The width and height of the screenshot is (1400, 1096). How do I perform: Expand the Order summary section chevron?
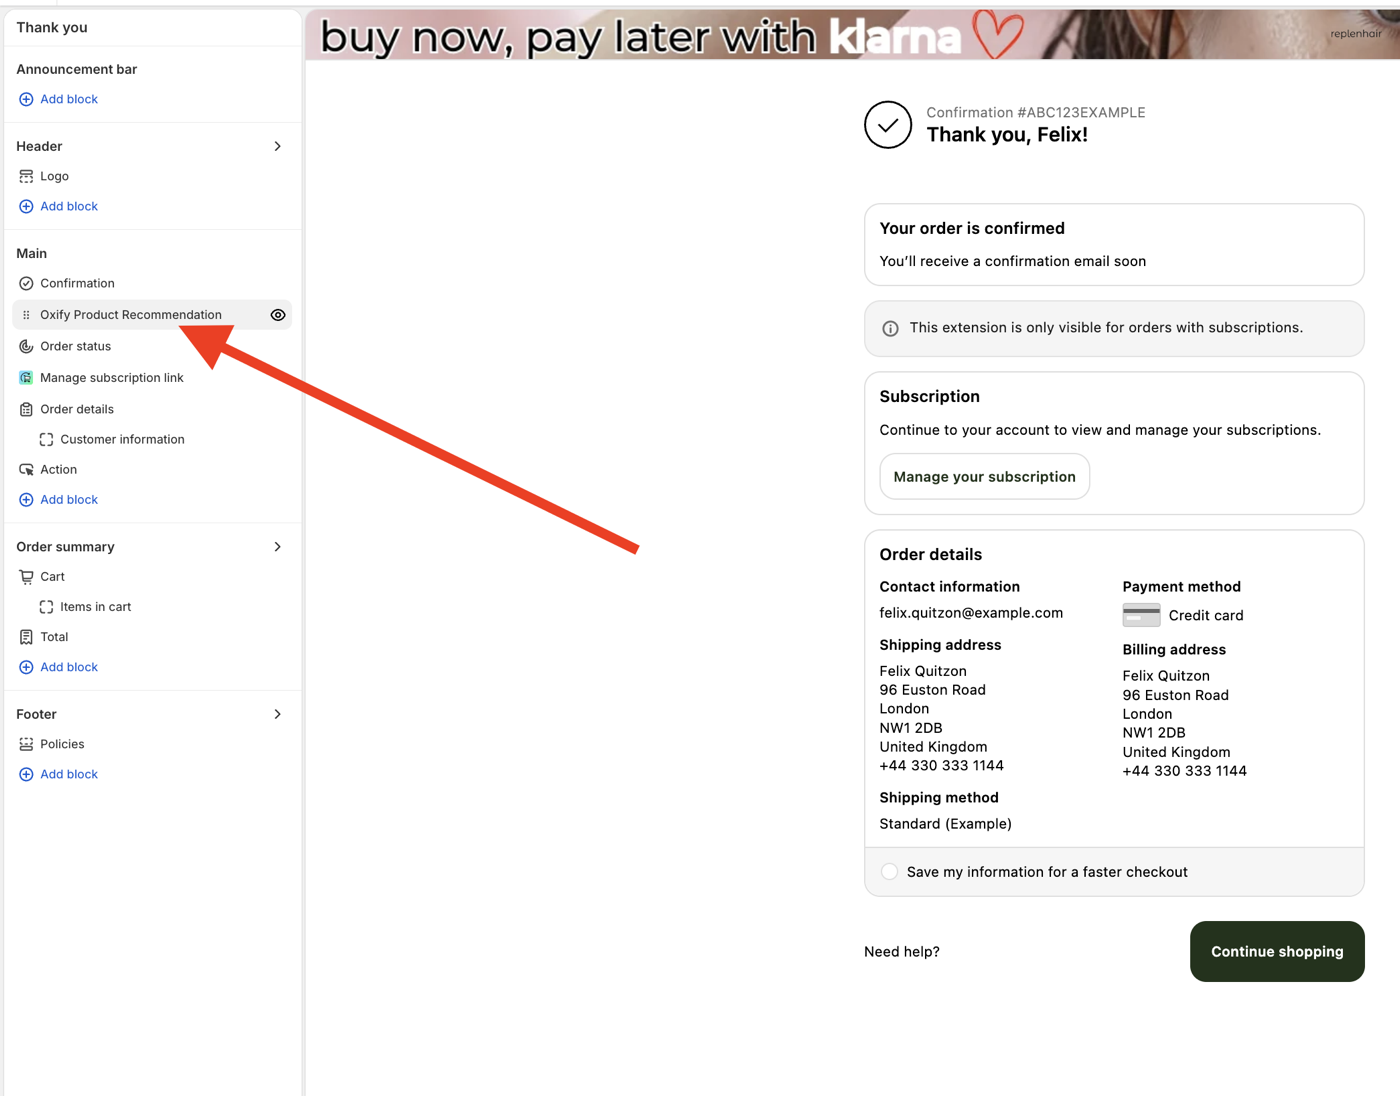click(x=277, y=547)
